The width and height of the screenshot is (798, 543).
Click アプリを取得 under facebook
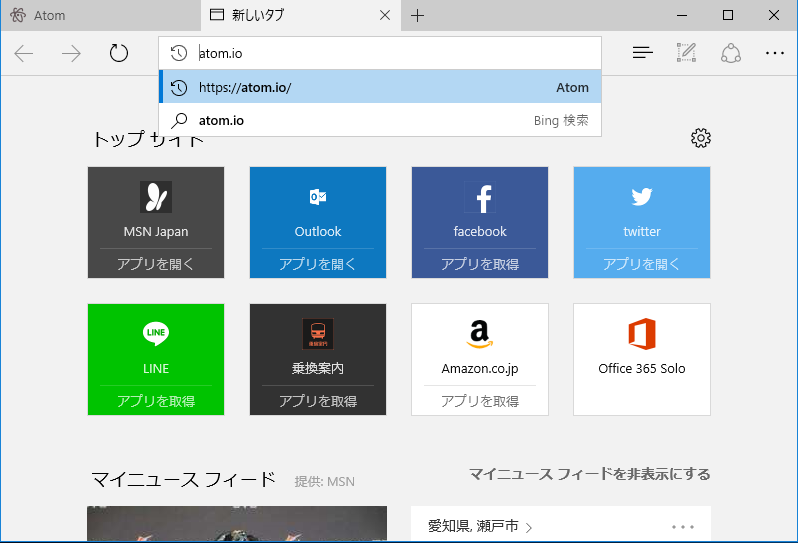pos(480,264)
